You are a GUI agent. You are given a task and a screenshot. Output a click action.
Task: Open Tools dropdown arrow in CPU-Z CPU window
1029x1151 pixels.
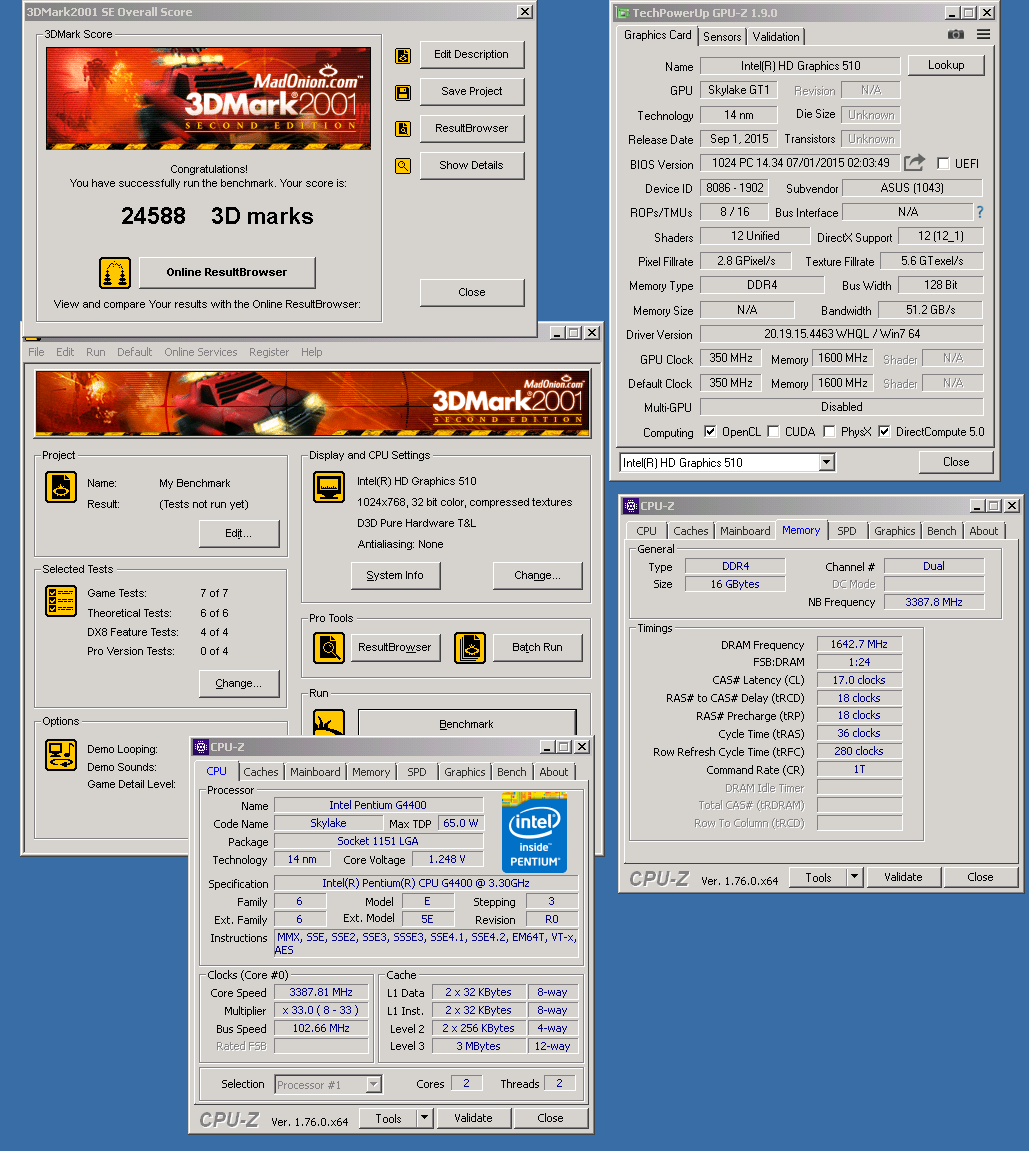(424, 1118)
